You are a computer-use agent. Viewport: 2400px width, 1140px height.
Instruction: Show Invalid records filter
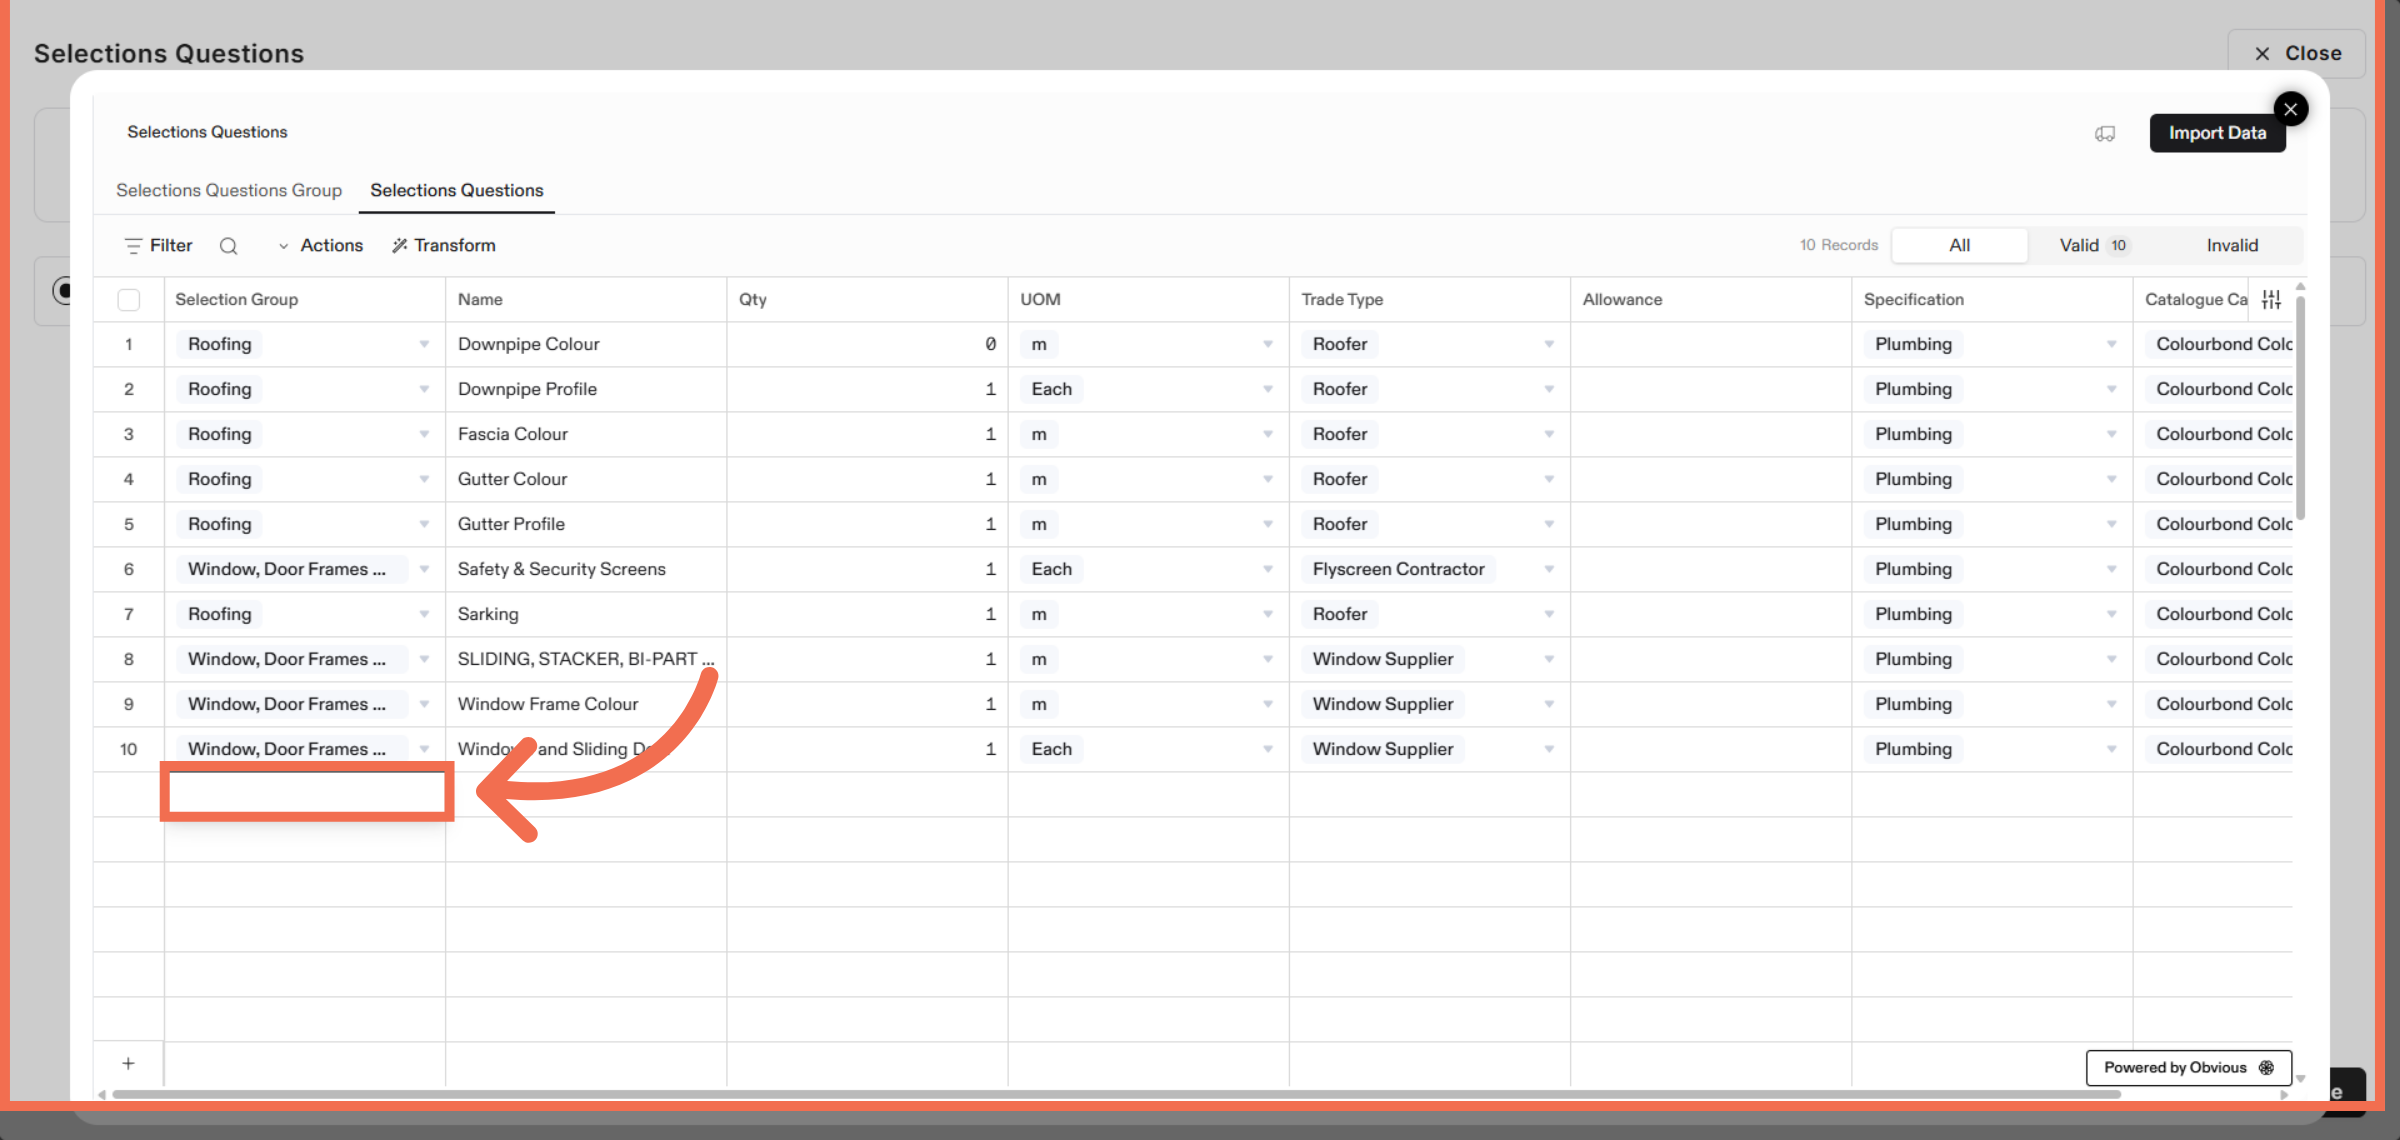2231,246
